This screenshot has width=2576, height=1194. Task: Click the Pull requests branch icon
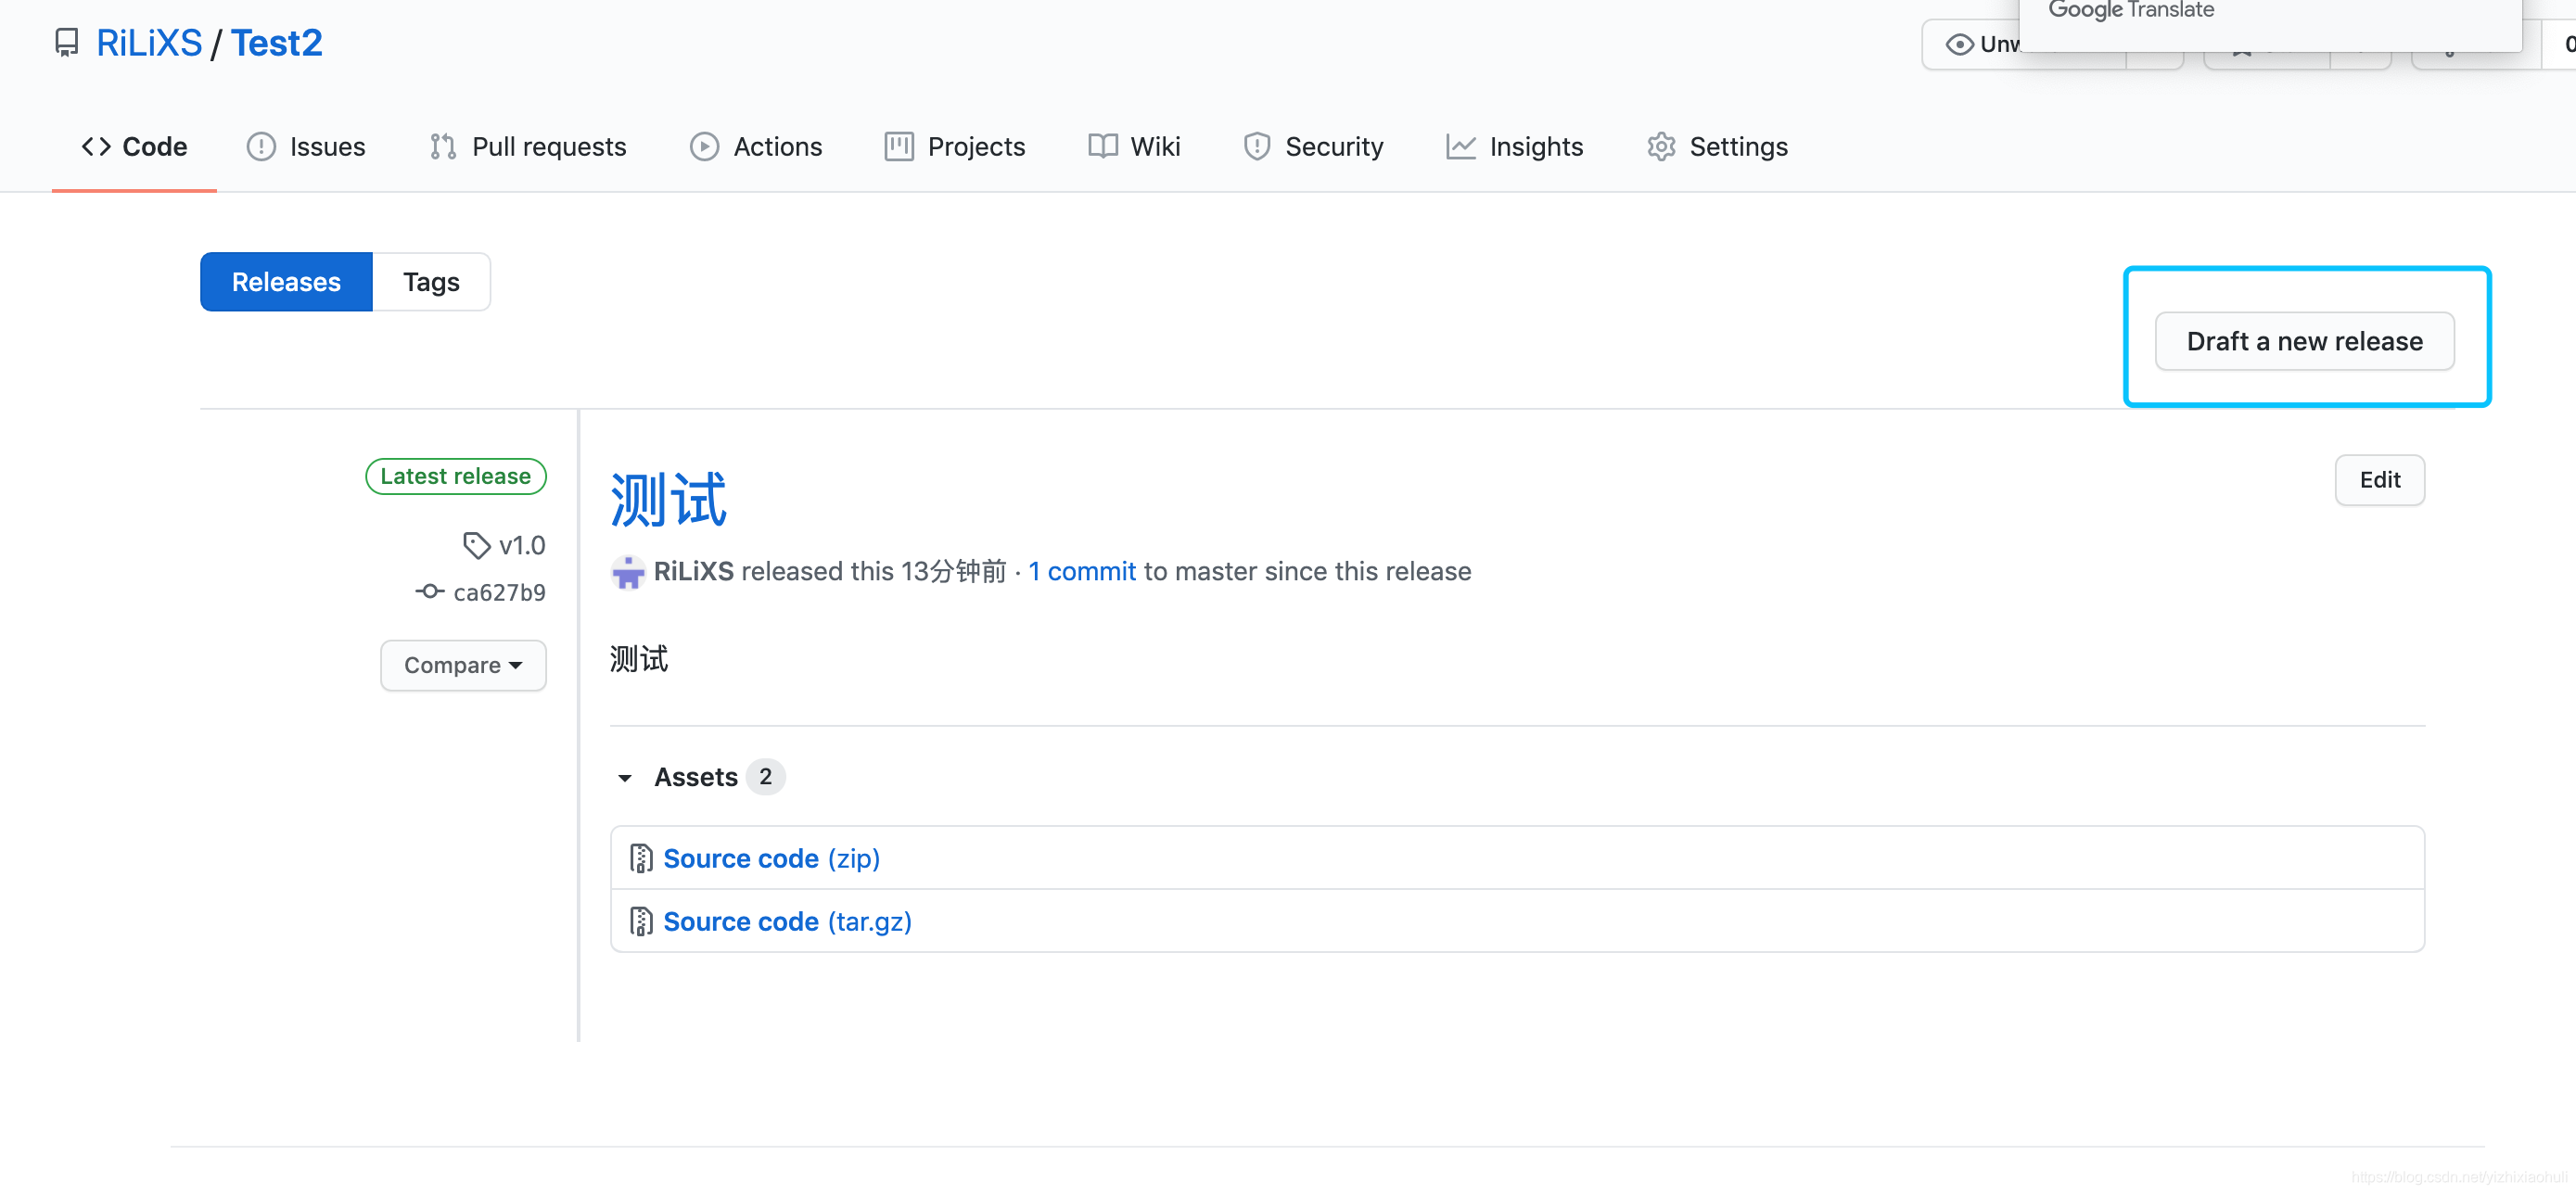[443, 147]
